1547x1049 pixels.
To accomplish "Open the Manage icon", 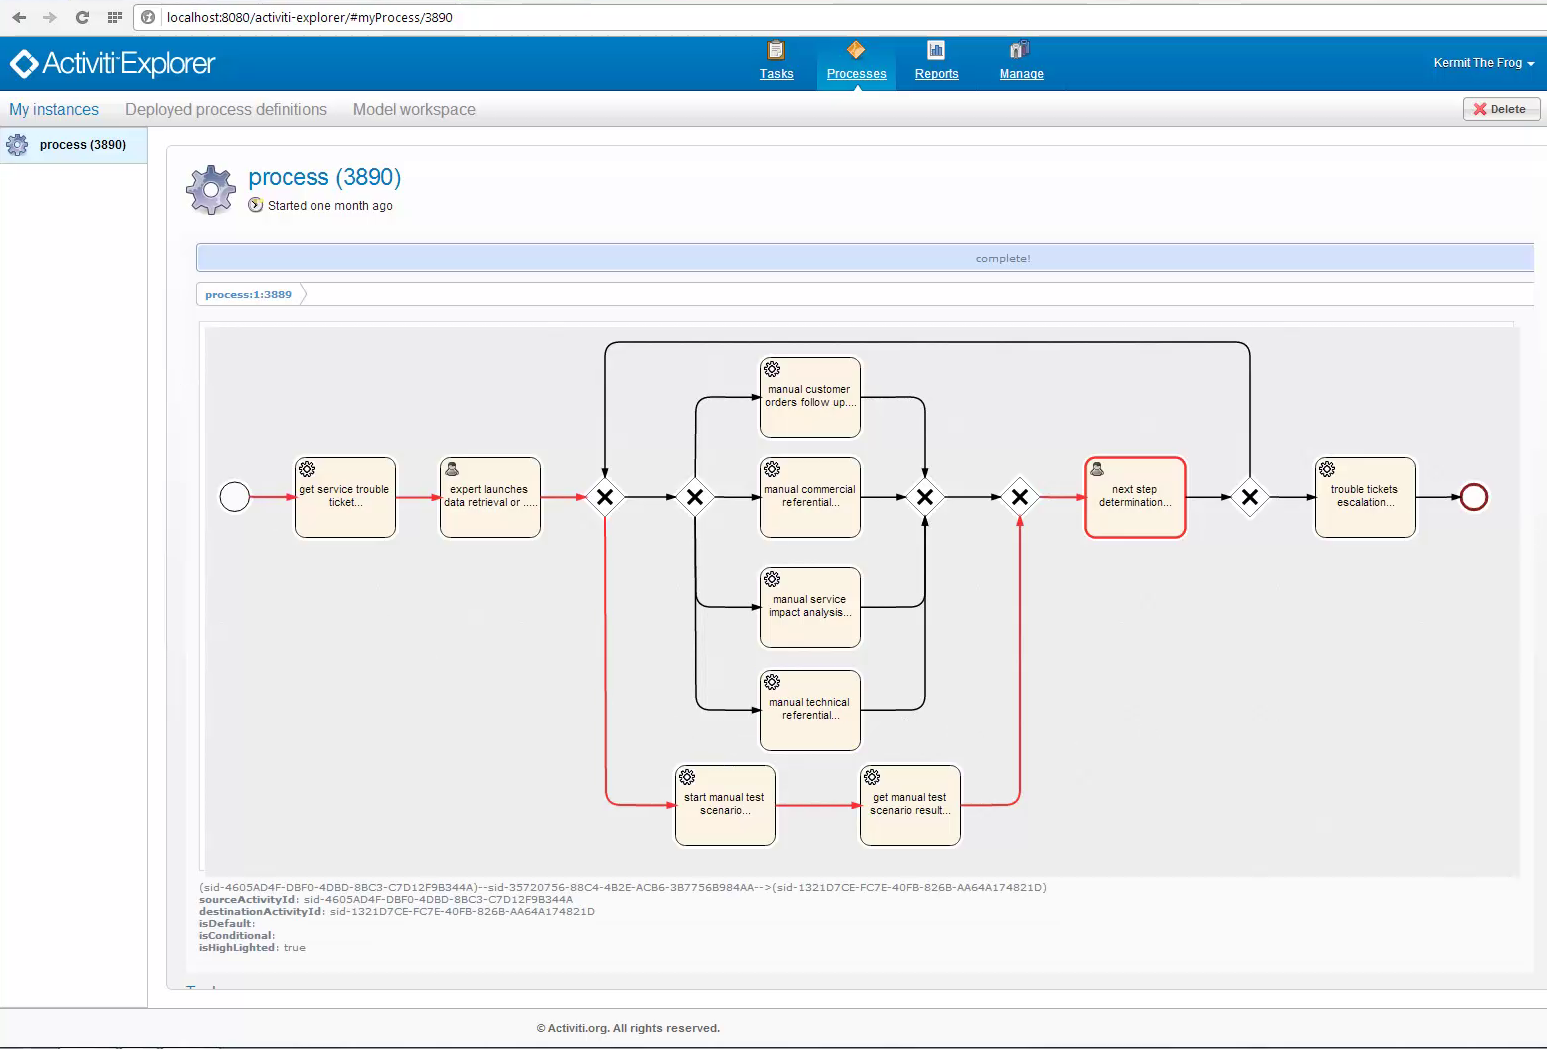I will click(1020, 50).
